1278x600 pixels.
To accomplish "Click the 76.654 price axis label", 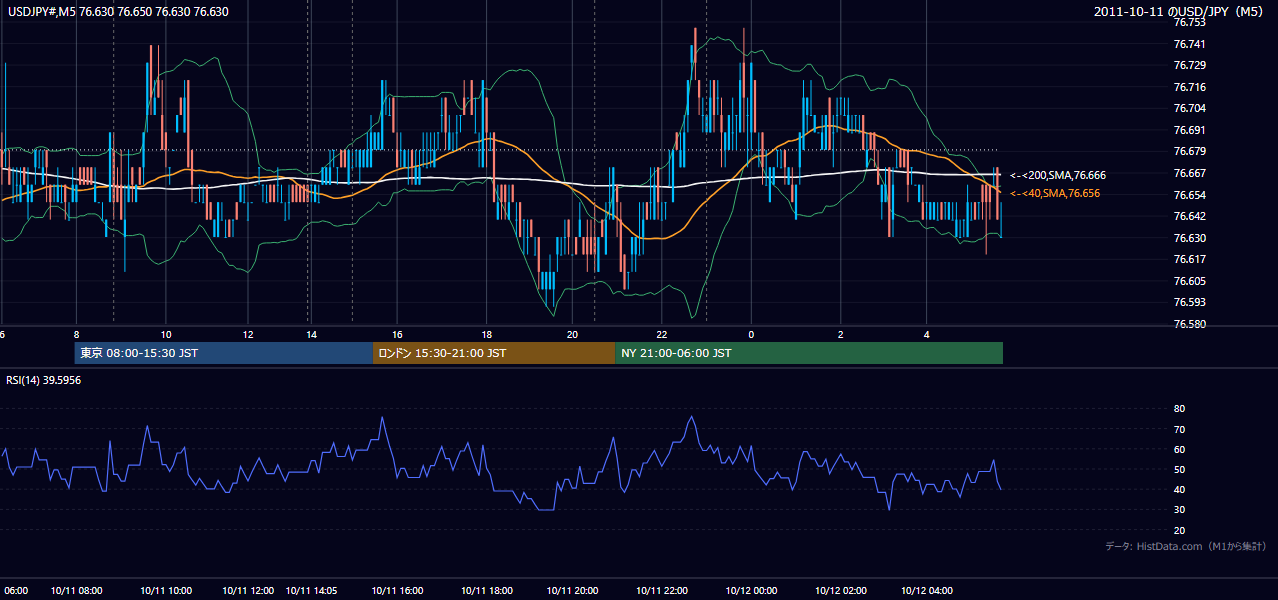I will pyautogui.click(x=1189, y=195).
